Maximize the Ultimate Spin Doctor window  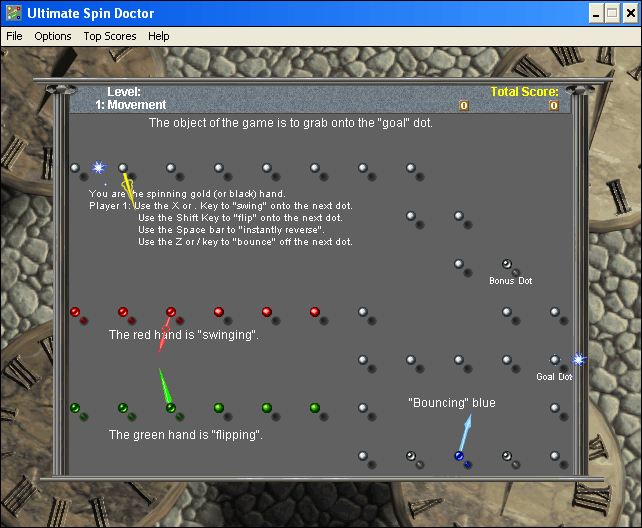(x=611, y=13)
